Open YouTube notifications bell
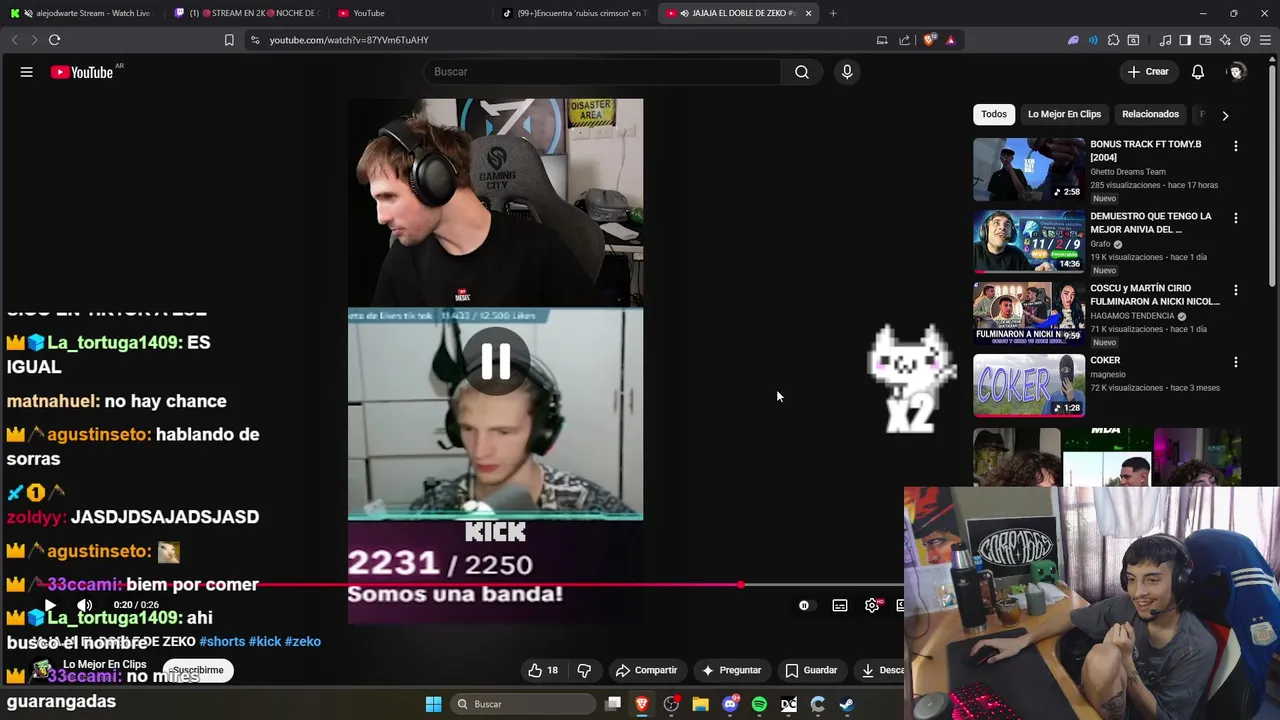Viewport: 1280px width, 720px height. (1198, 72)
